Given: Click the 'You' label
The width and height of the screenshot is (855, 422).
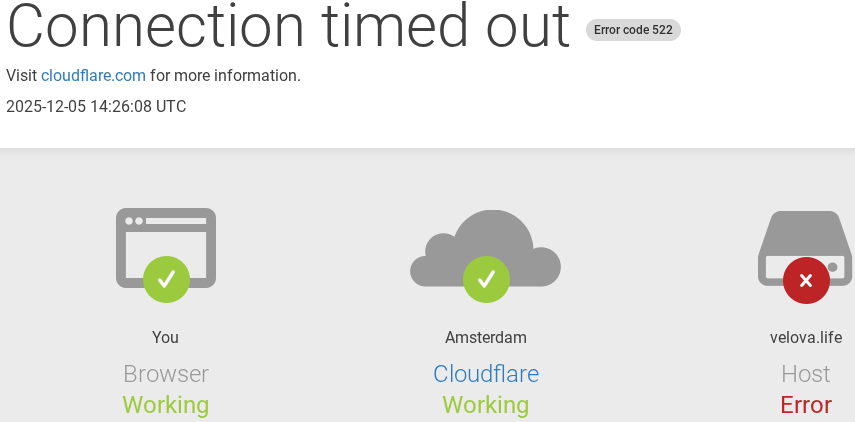Looking at the screenshot, I should (166, 338).
